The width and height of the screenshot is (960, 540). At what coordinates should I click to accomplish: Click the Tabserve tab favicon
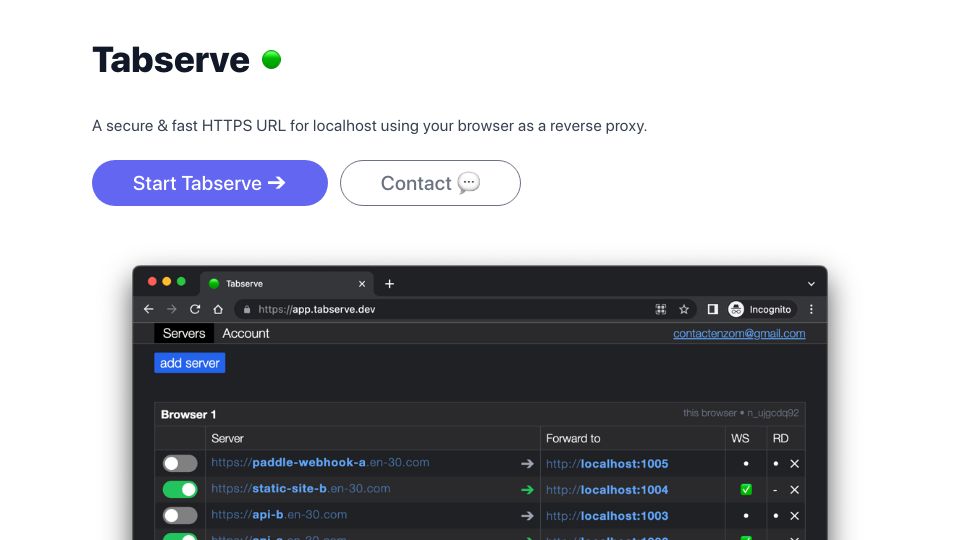coord(214,283)
